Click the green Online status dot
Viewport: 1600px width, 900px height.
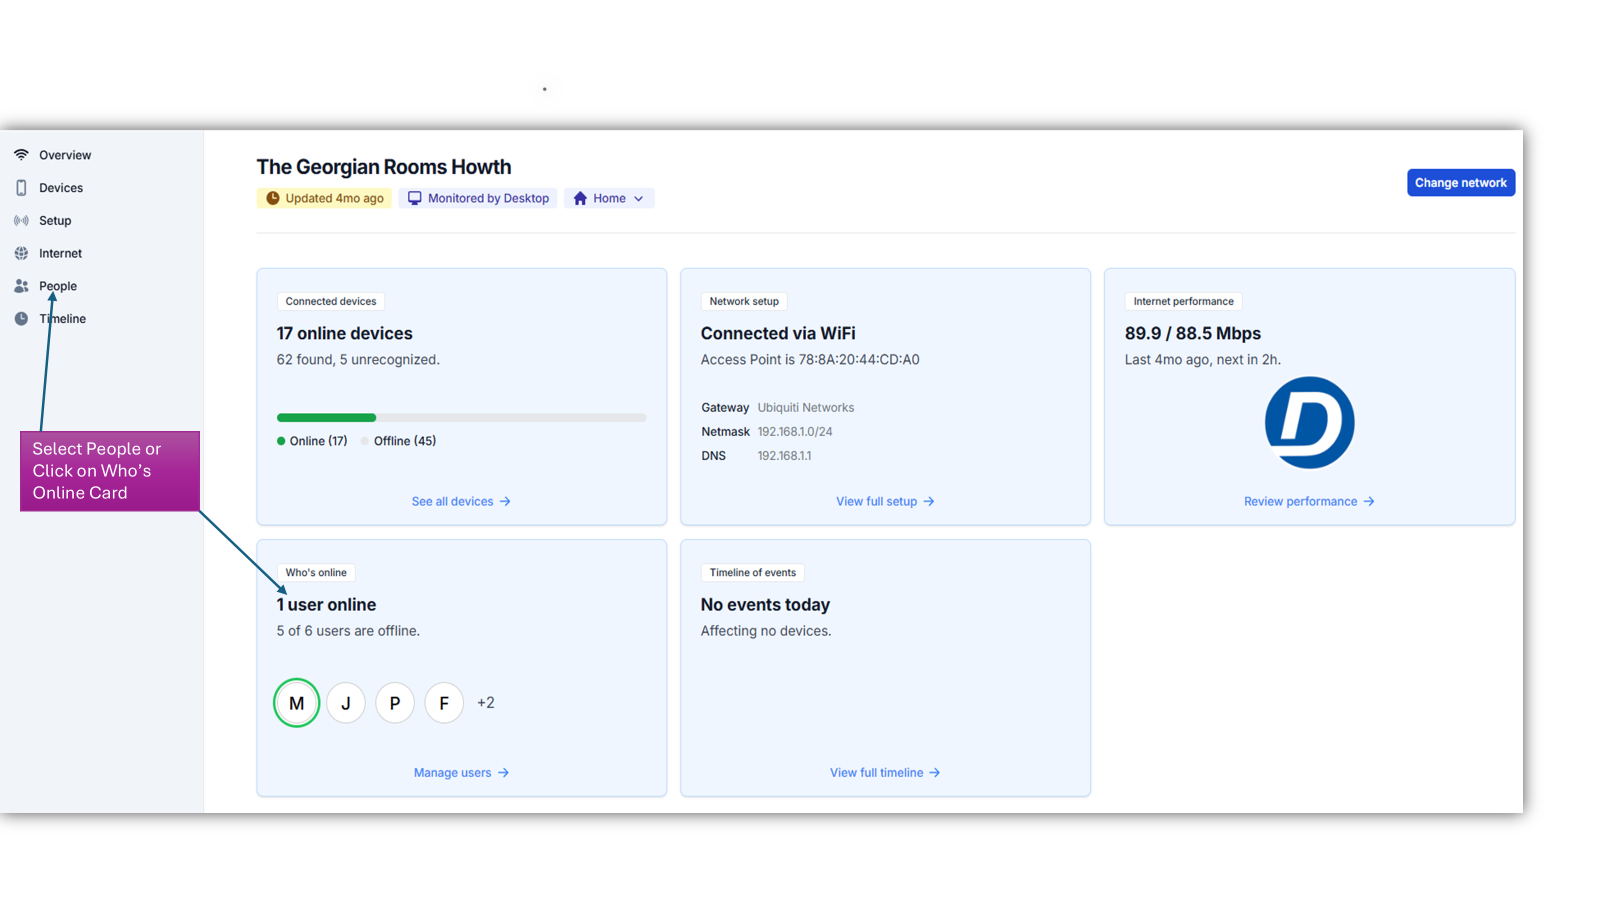(280, 440)
